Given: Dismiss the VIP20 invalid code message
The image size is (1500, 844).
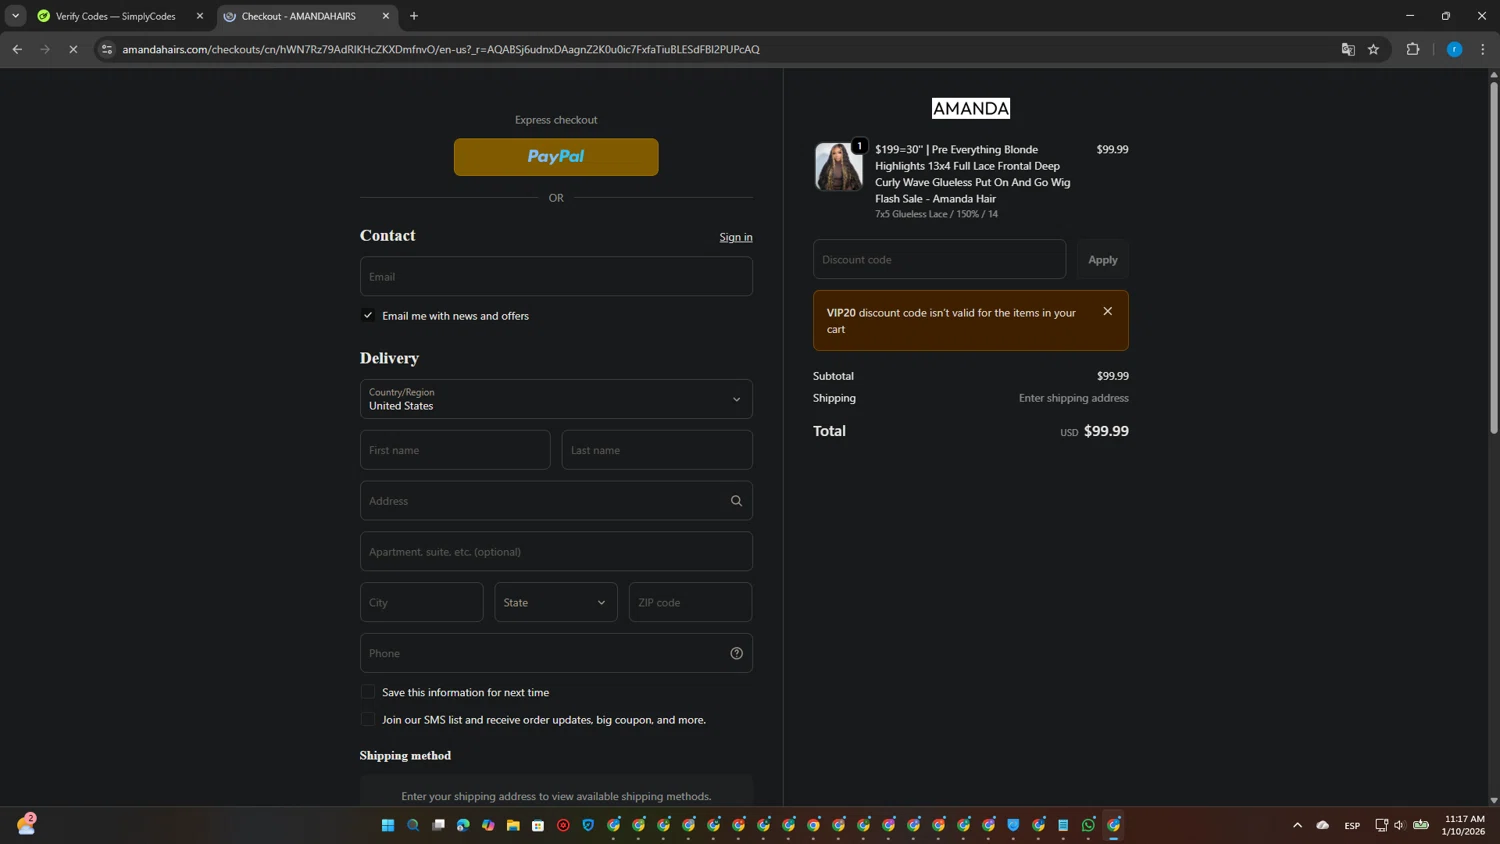Looking at the screenshot, I should point(1108,311).
